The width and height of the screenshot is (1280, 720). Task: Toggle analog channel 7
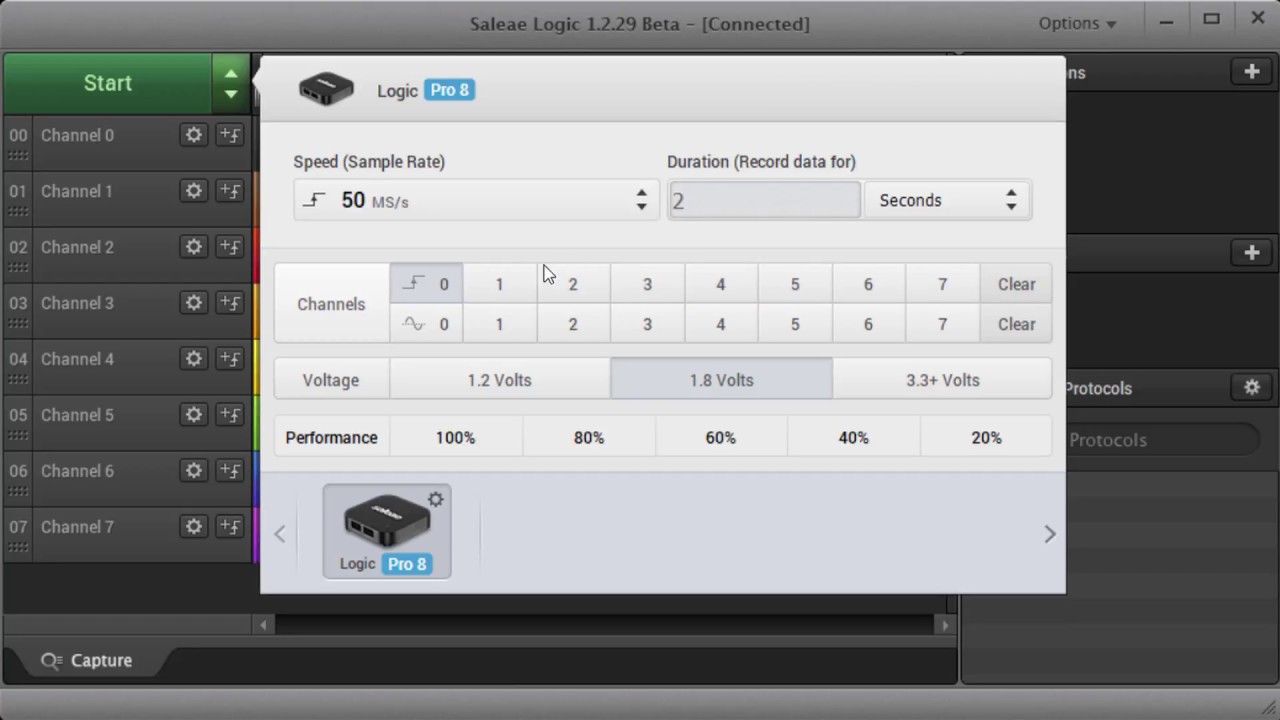pos(942,324)
